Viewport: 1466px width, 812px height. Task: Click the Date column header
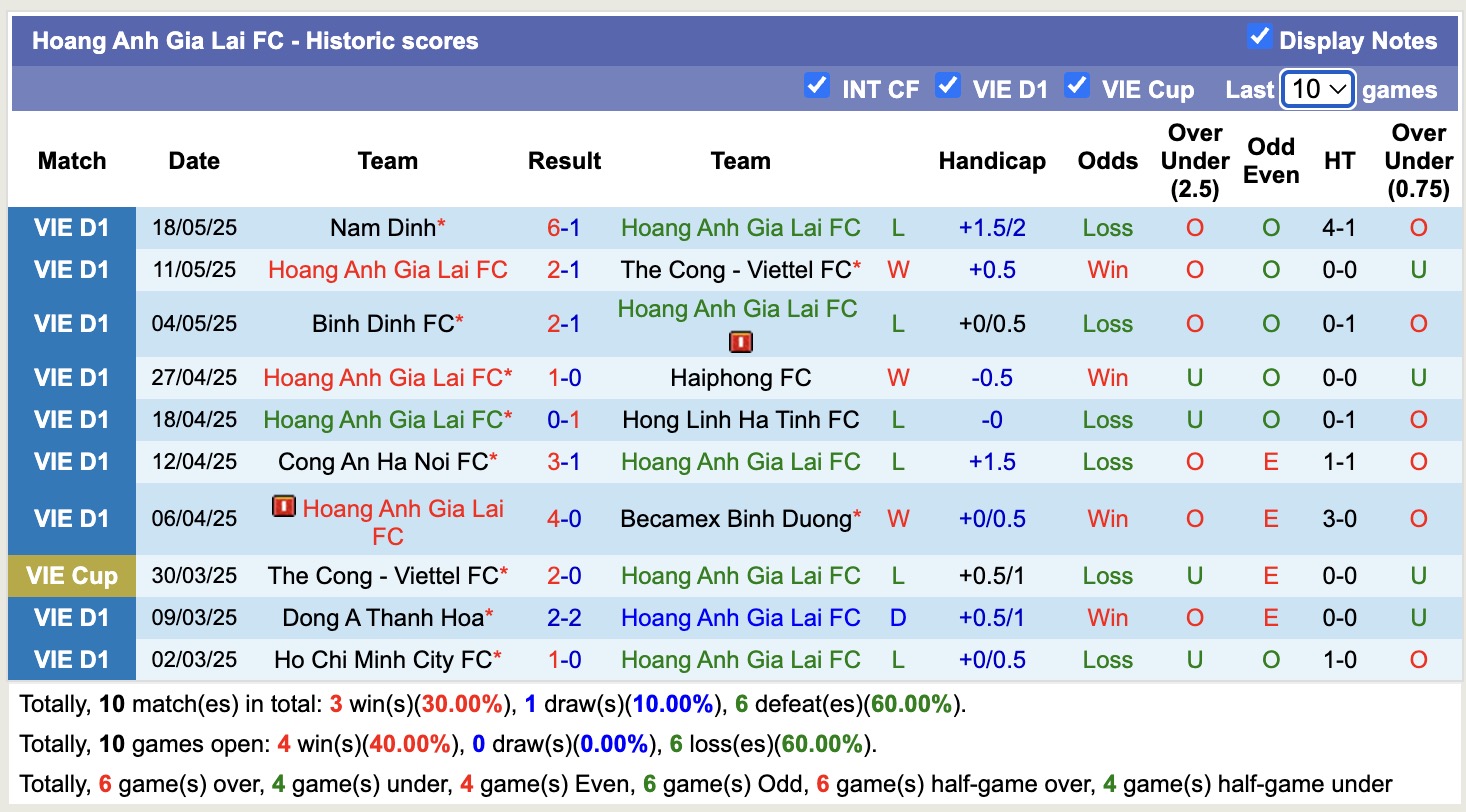coord(193,160)
